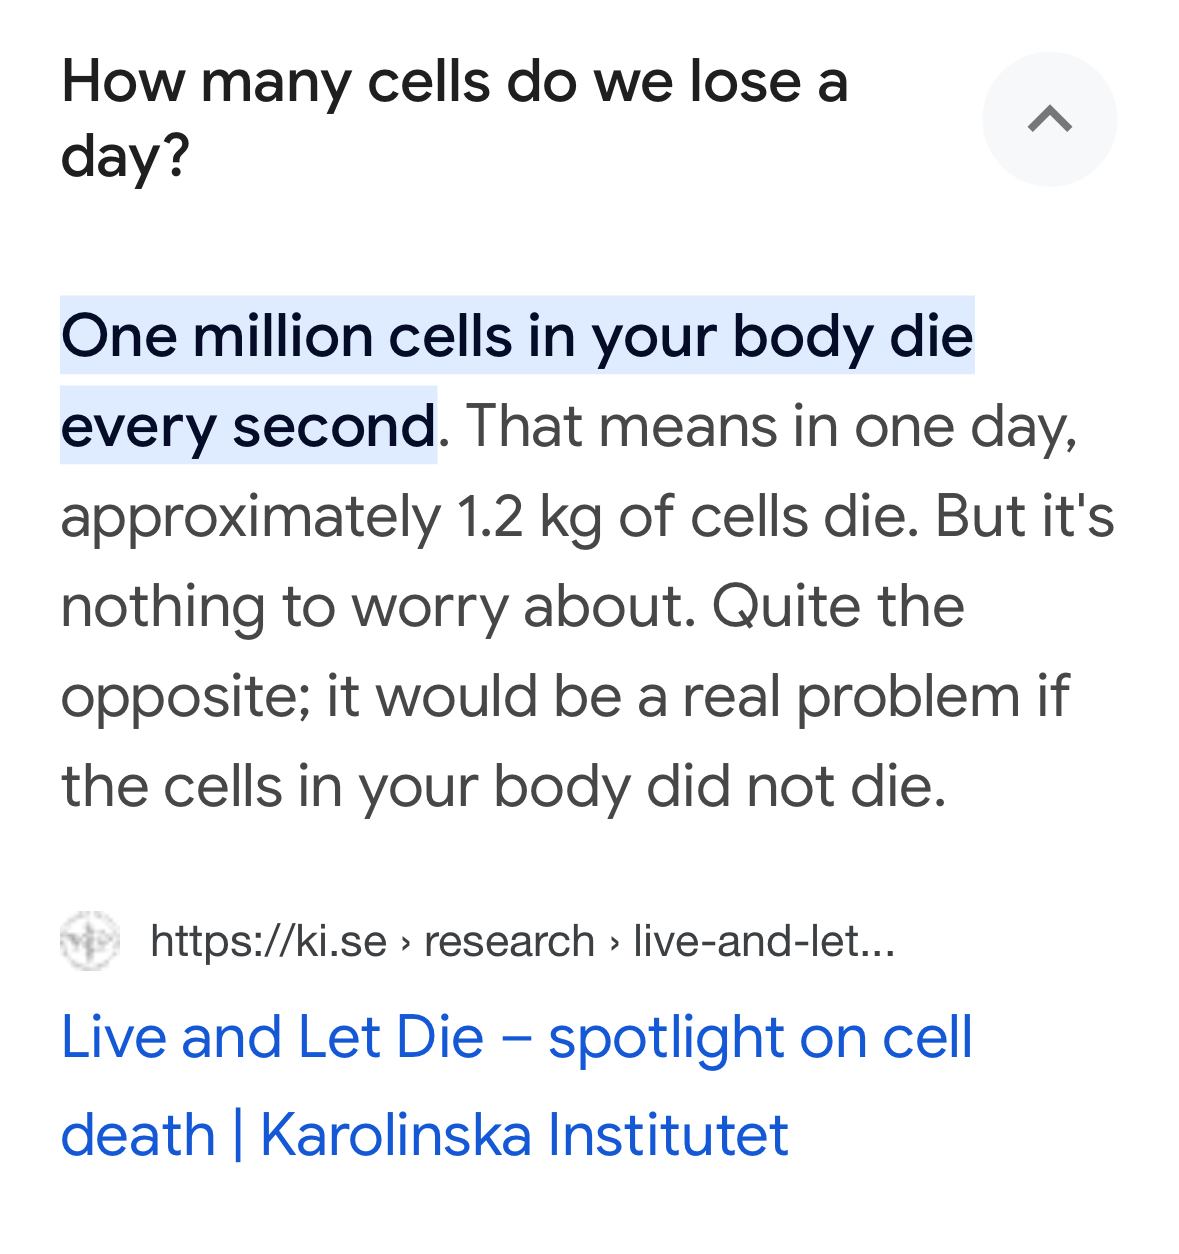The width and height of the screenshot is (1179, 1254).
Task: Click the highlighted phrase "One million cells in your body die"
Action: [x=517, y=336]
